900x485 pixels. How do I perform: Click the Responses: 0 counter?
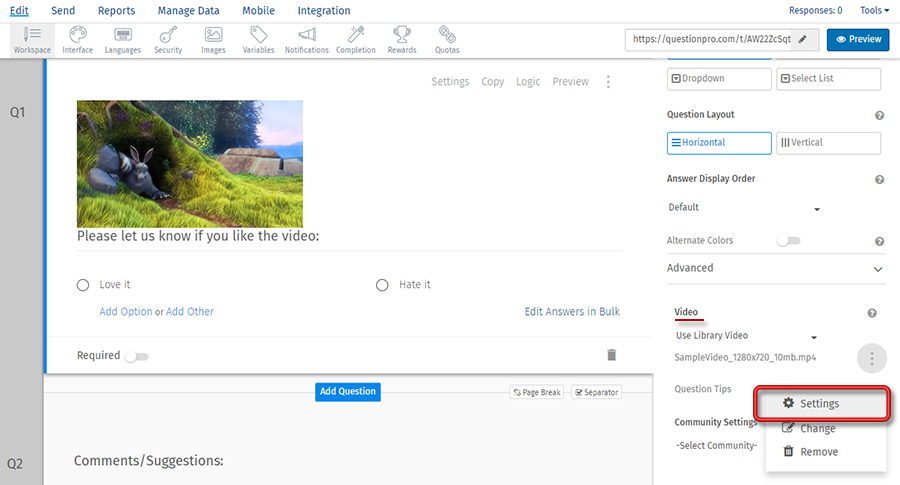click(816, 10)
